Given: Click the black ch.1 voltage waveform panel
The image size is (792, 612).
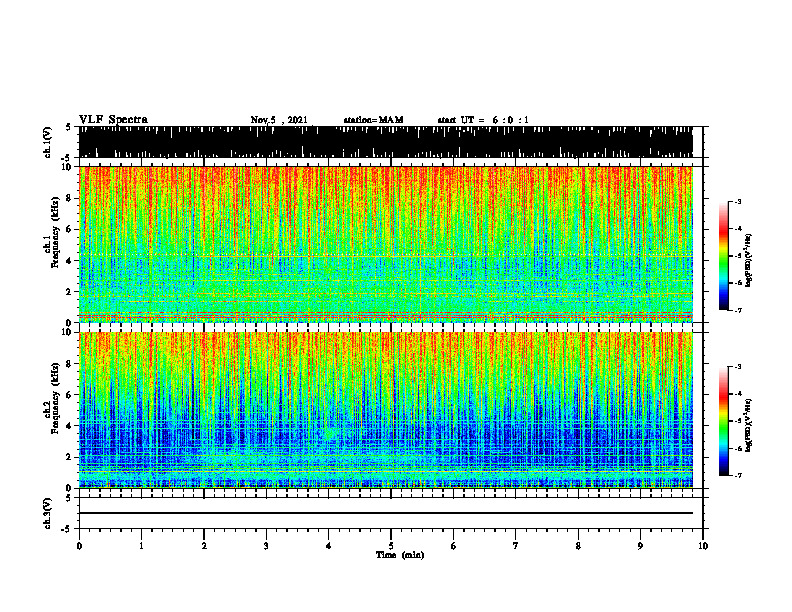Looking at the screenshot, I should 386,142.
